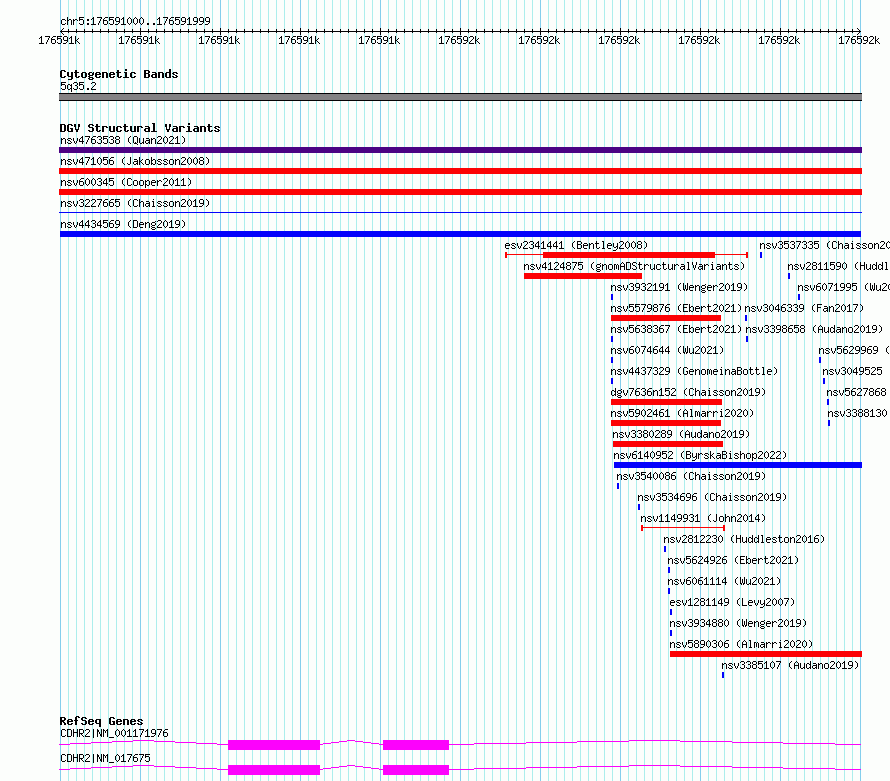
Task: Click the nsv4124875 (gnomADStructuralVariants) label
Action: (x=634, y=266)
